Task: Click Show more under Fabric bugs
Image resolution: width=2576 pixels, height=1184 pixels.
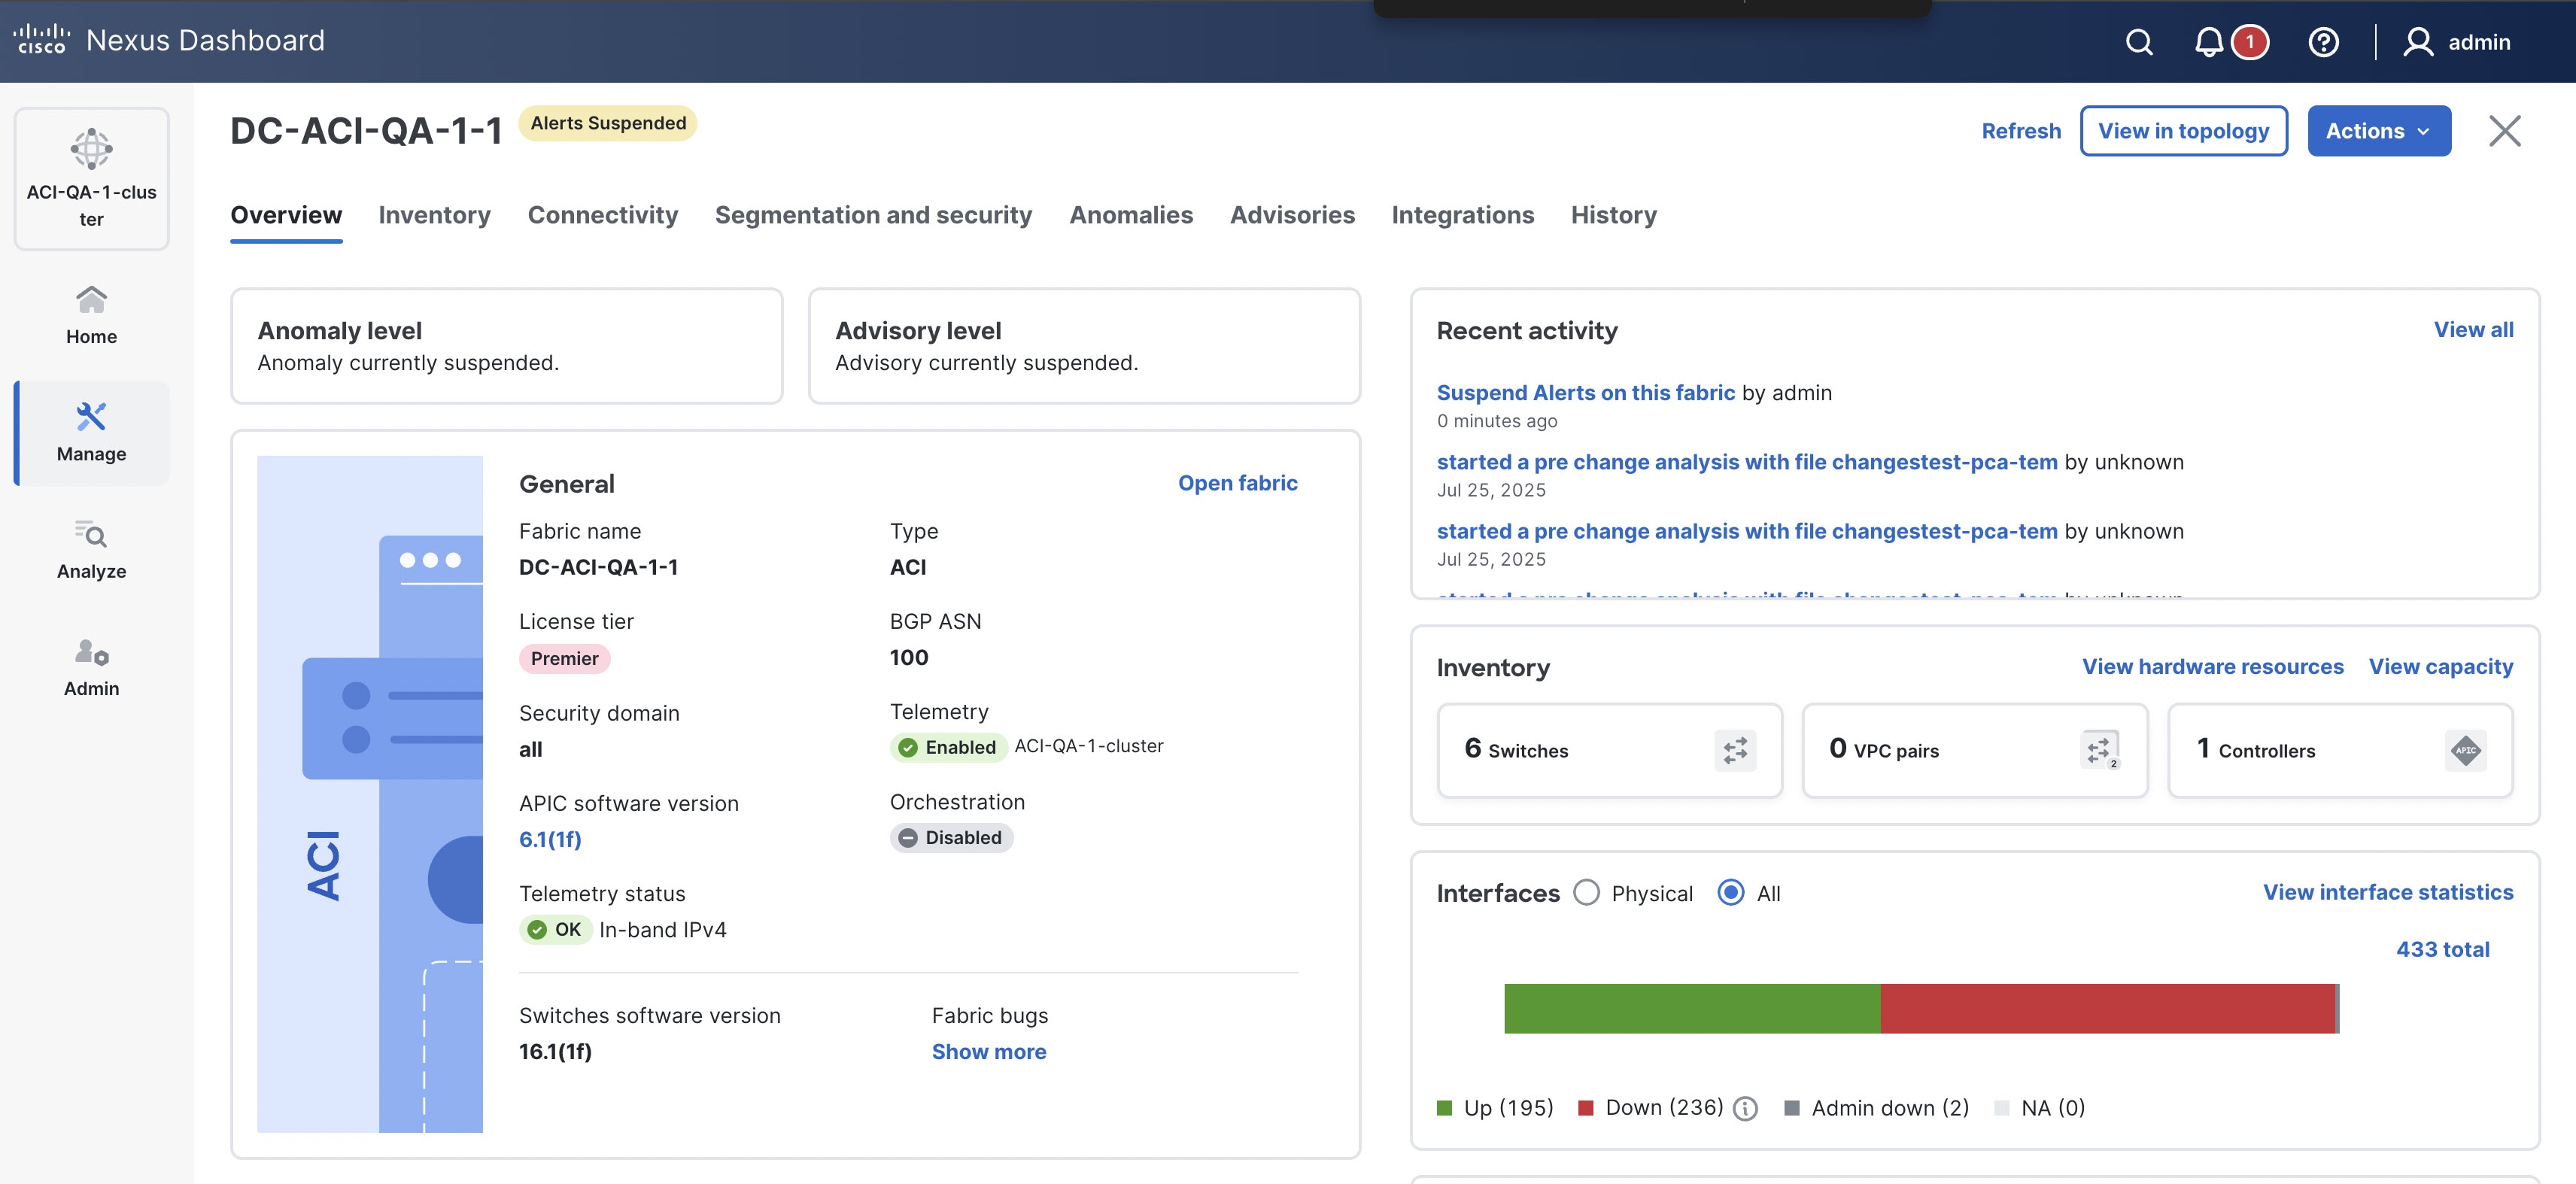Action: [988, 1052]
